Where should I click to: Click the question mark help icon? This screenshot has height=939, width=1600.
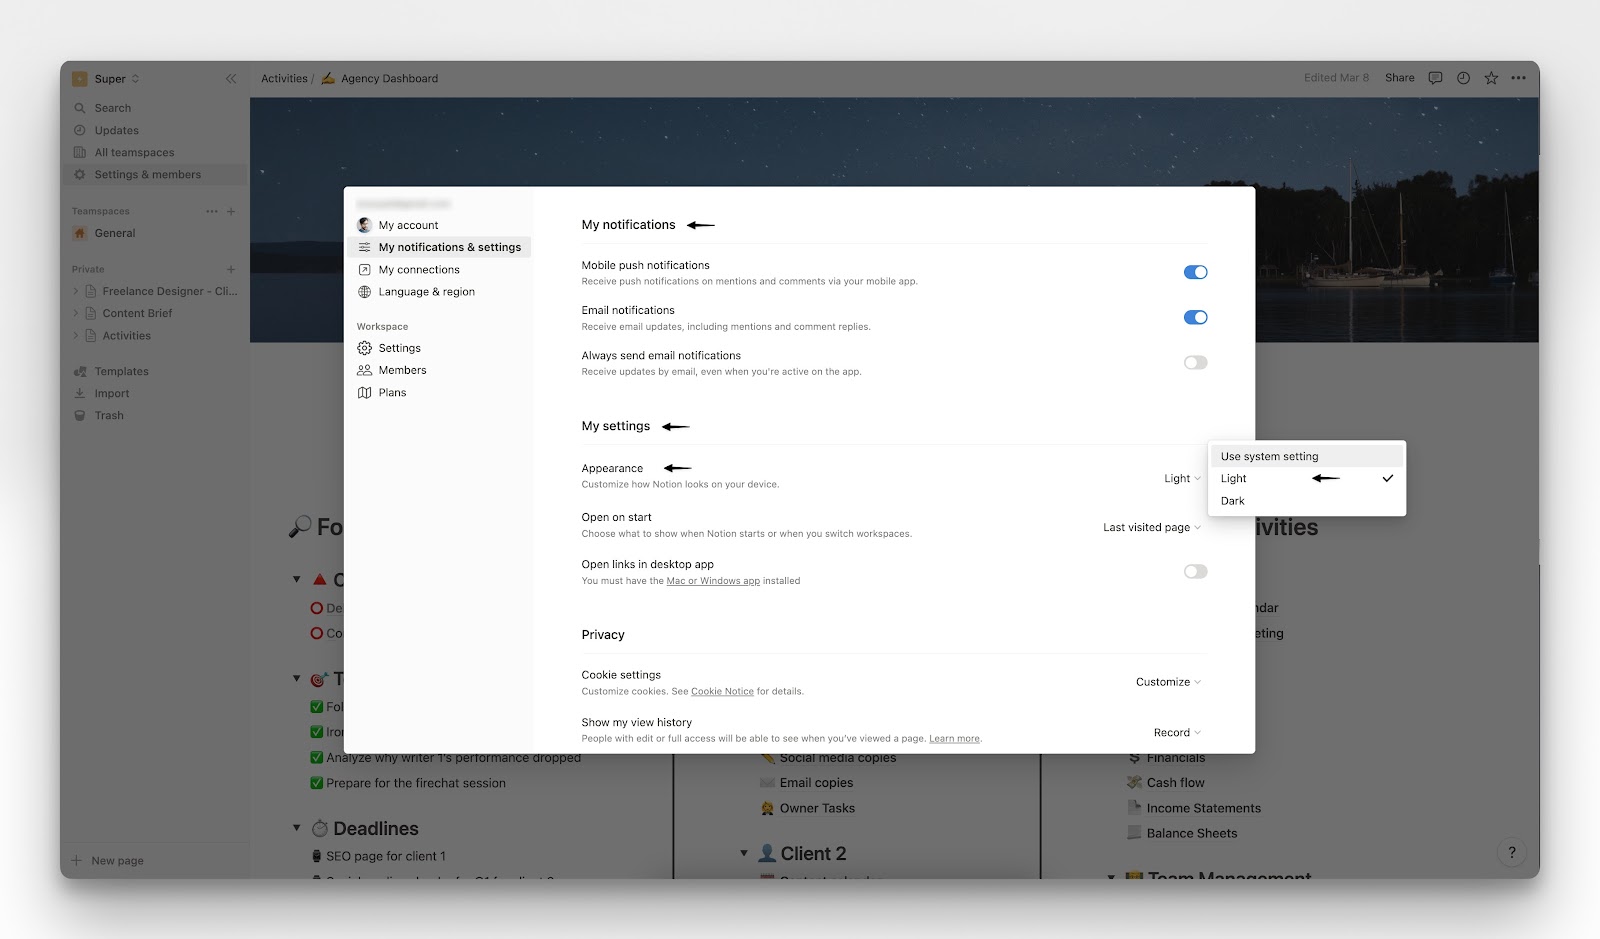click(1512, 852)
